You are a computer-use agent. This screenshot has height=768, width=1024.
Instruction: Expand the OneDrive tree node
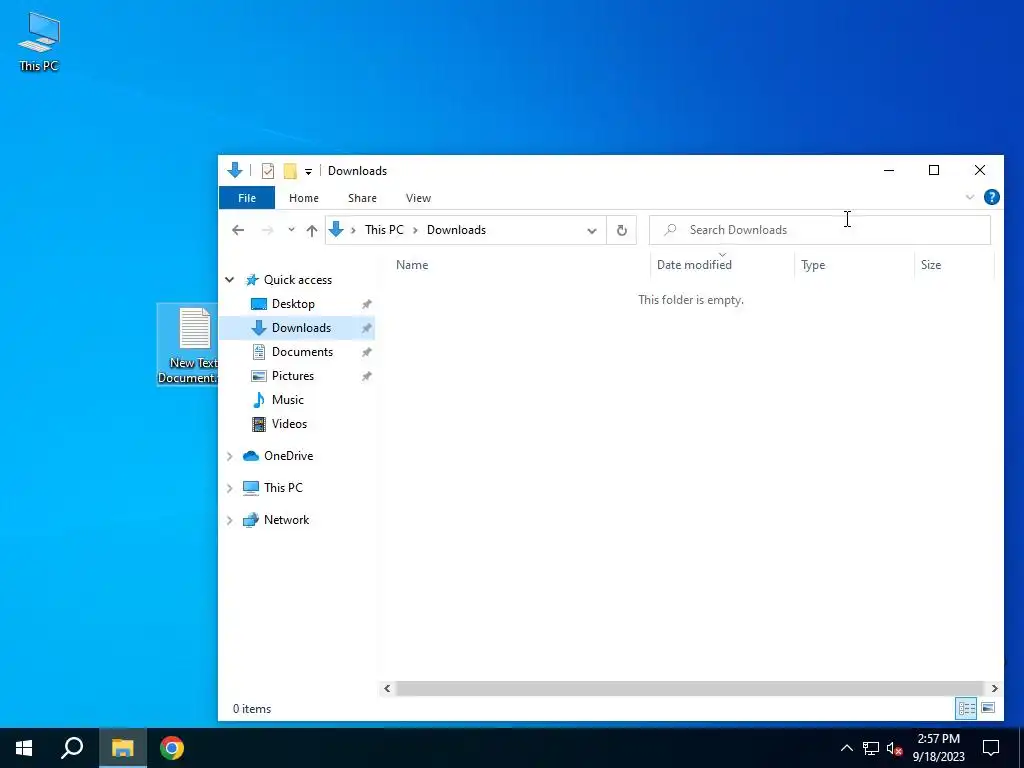pyautogui.click(x=230, y=456)
